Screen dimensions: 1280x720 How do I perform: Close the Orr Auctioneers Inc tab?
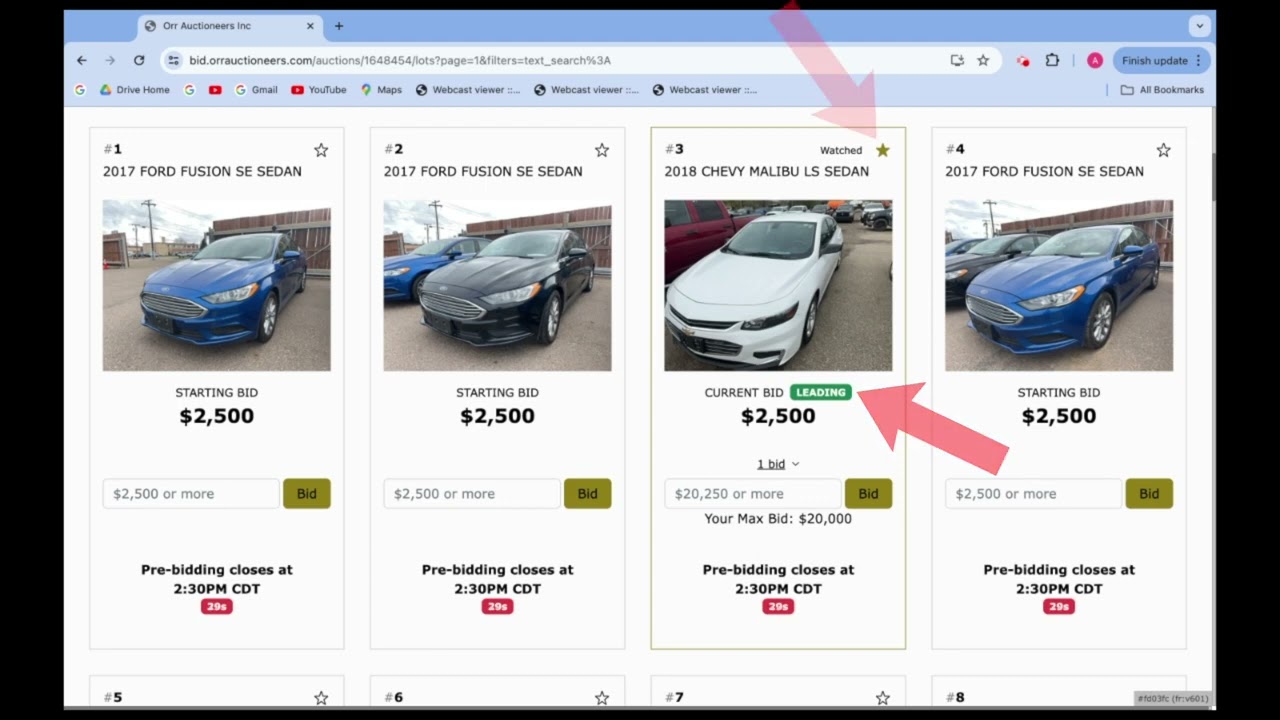point(310,26)
